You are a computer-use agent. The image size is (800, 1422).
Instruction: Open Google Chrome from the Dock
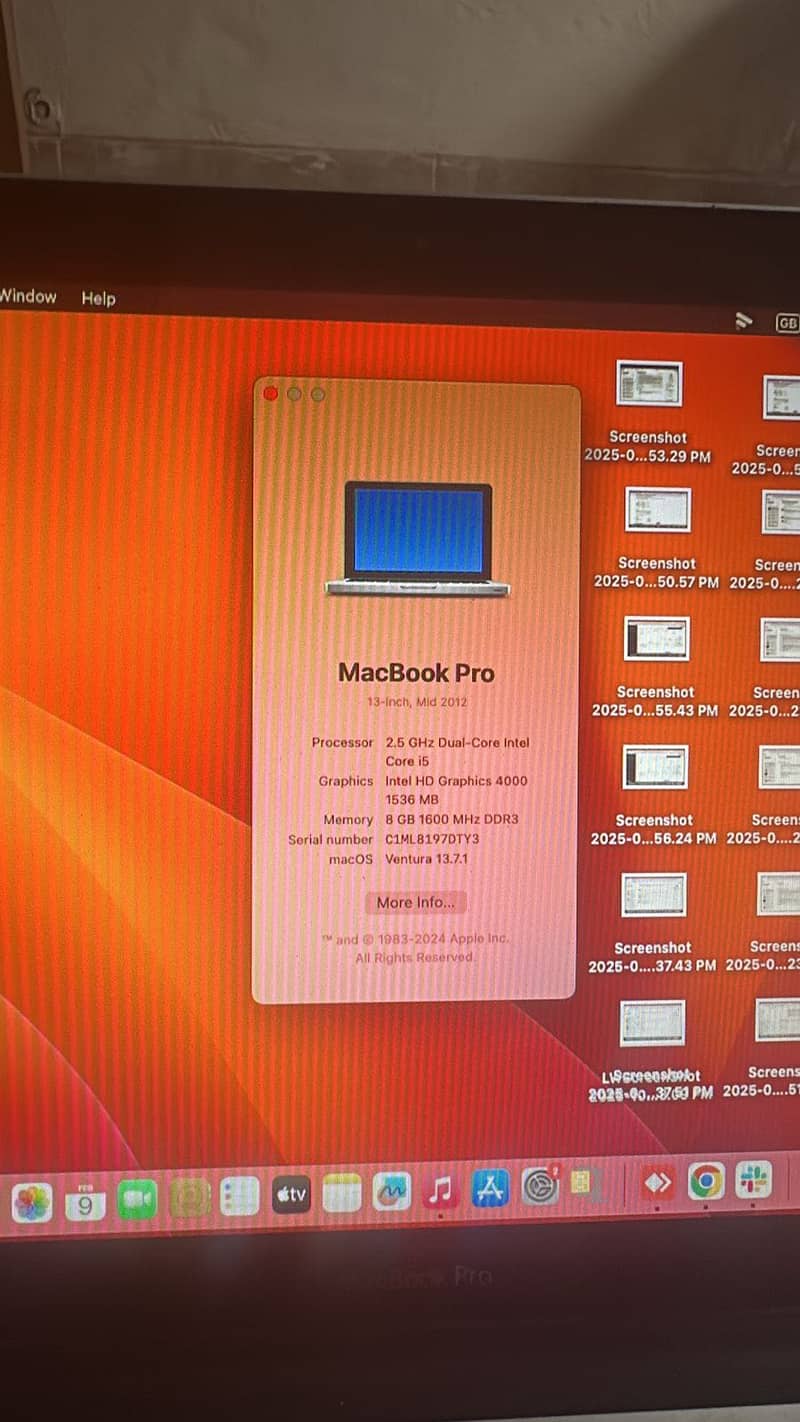coord(706,1182)
